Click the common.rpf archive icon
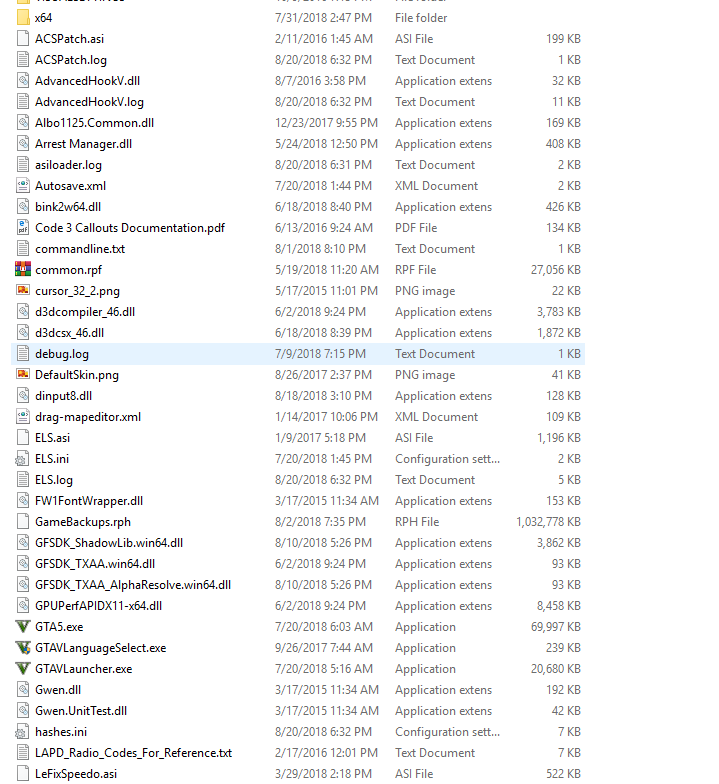 [x=23, y=270]
